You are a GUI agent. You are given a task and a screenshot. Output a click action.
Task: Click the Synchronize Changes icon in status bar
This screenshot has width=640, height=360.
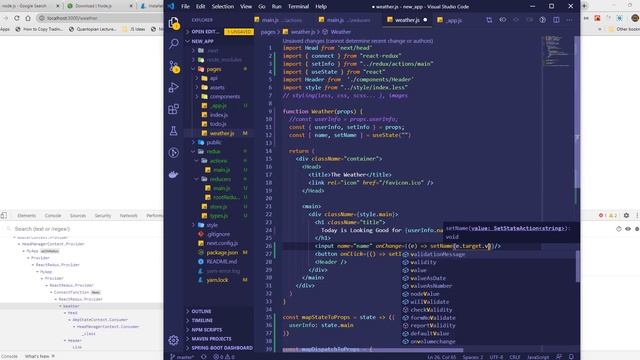pyautogui.click(x=204, y=357)
